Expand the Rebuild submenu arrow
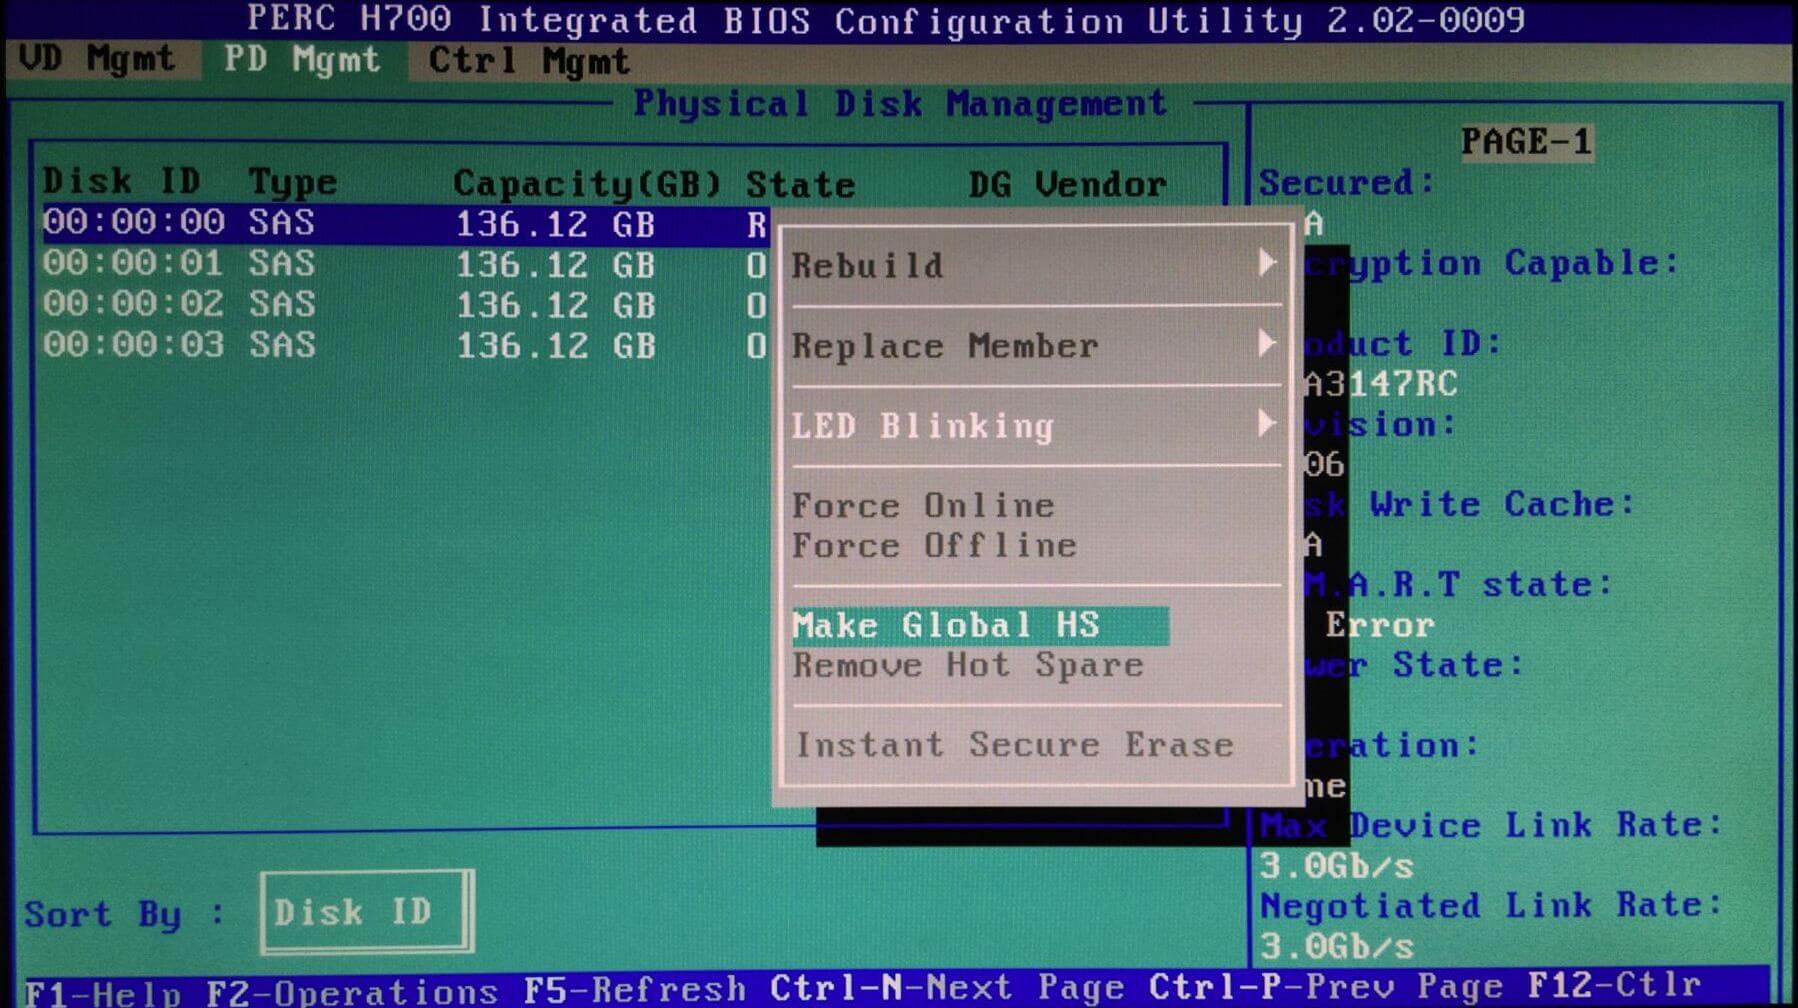The height and width of the screenshot is (1008, 1798). pyautogui.click(x=1266, y=263)
